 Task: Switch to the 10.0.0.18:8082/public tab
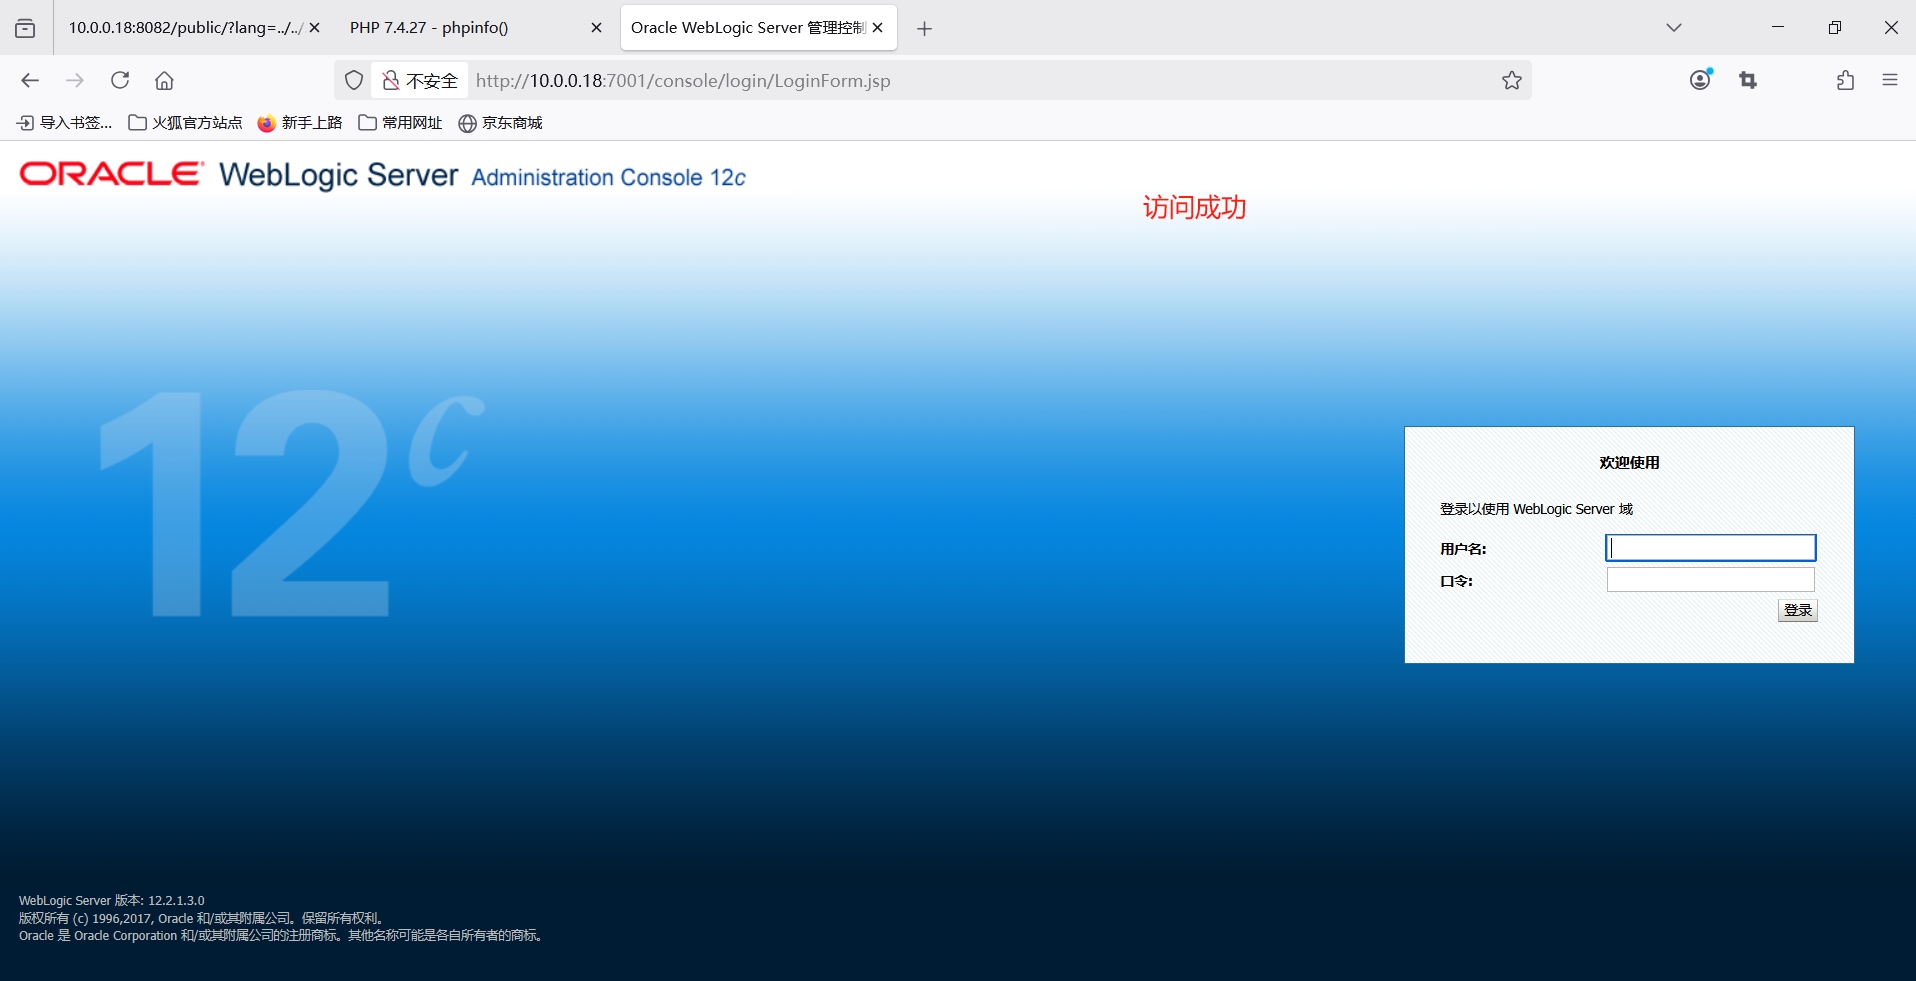coord(185,28)
